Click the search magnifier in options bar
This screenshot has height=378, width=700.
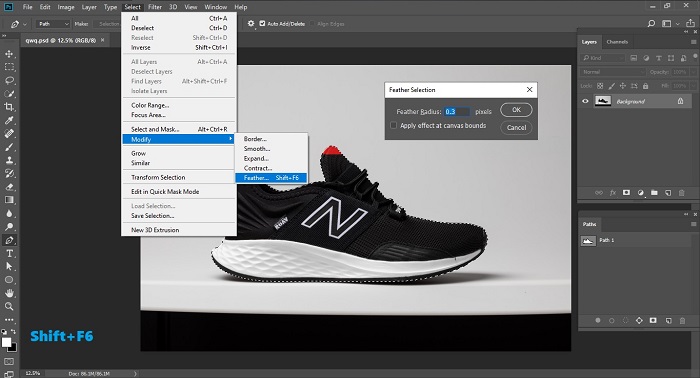pos(651,24)
